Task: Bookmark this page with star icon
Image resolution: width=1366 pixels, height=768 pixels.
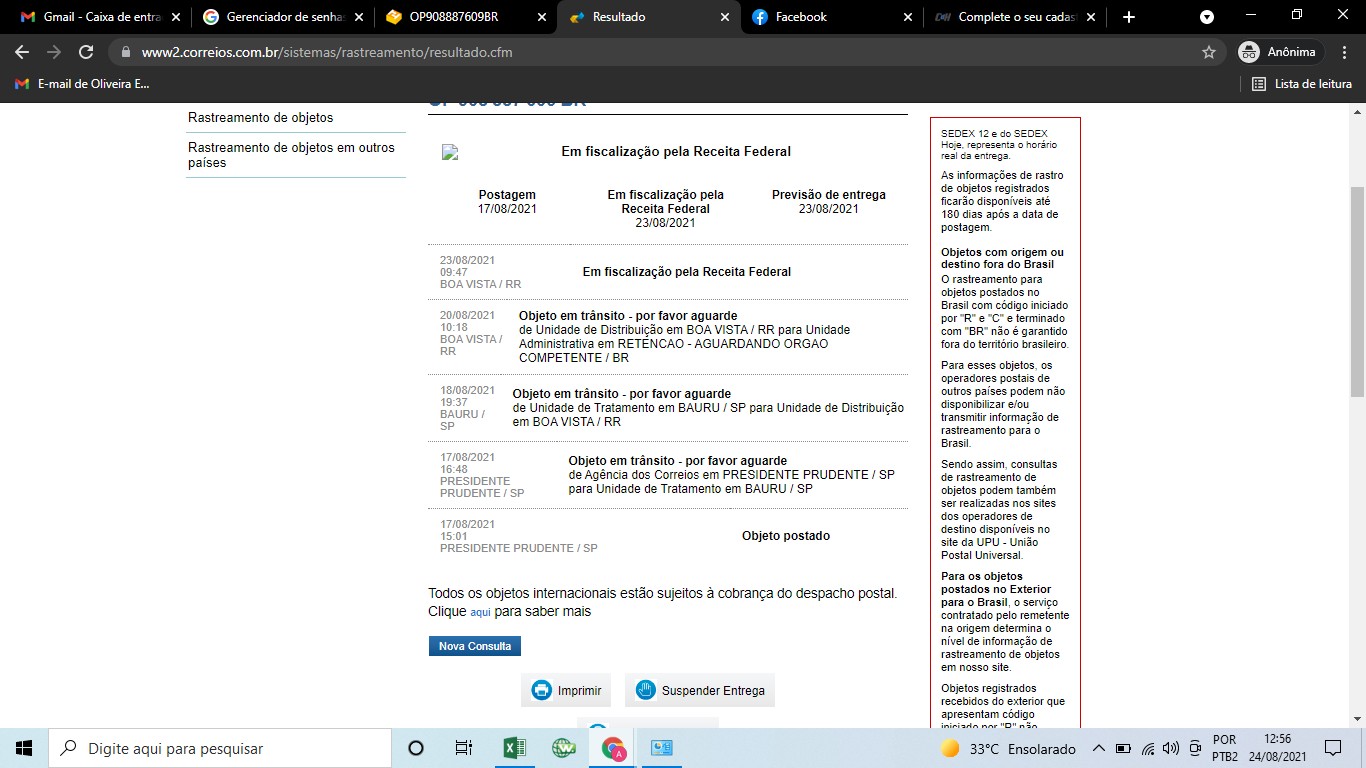Action: point(1209,52)
